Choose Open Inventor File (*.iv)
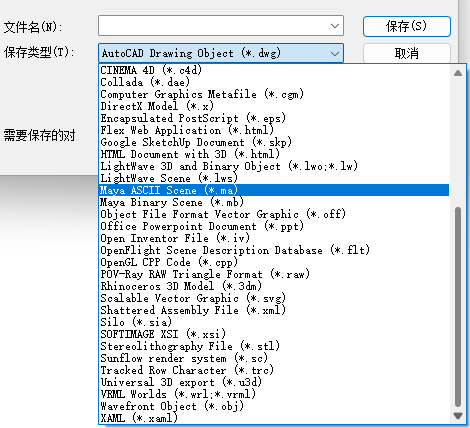The image size is (470, 428). (274, 238)
